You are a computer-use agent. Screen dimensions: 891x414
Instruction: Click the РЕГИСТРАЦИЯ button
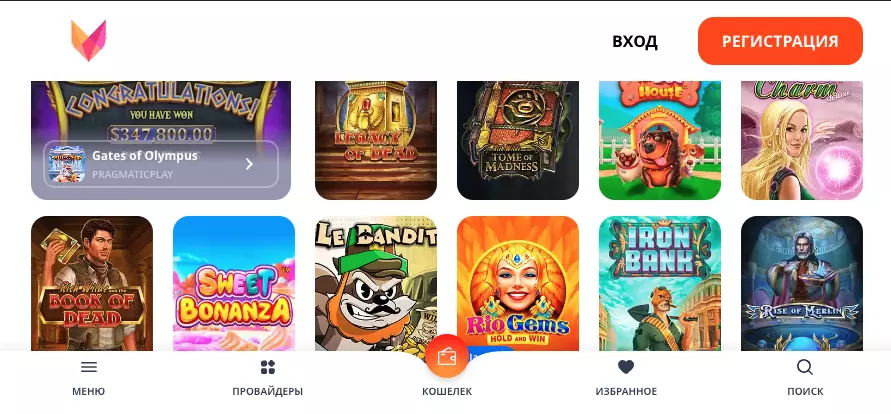pyautogui.click(x=780, y=41)
